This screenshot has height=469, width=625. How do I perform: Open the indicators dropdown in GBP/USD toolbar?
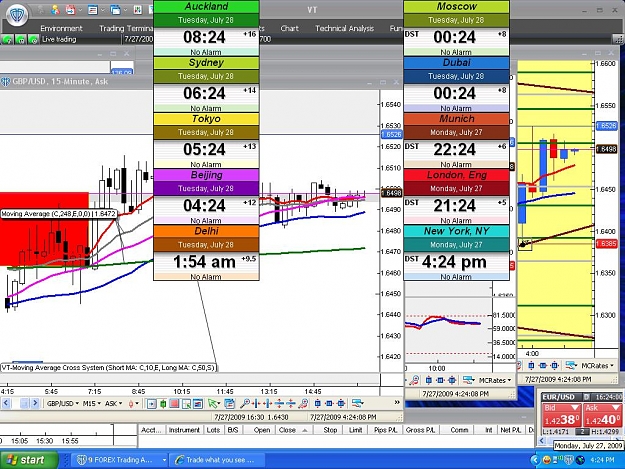click(358, 404)
